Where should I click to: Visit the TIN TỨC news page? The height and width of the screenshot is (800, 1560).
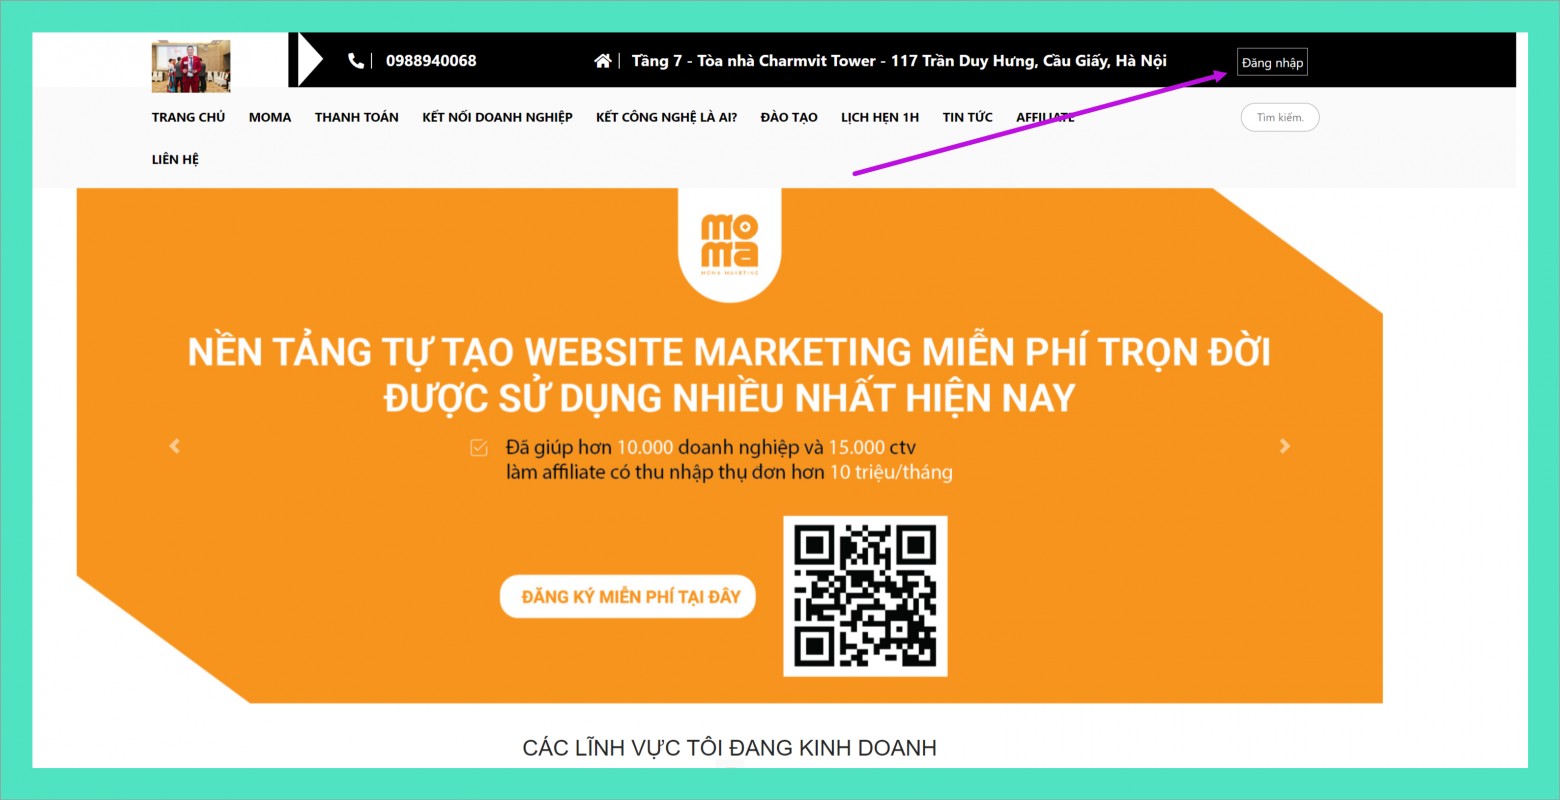tap(967, 118)
